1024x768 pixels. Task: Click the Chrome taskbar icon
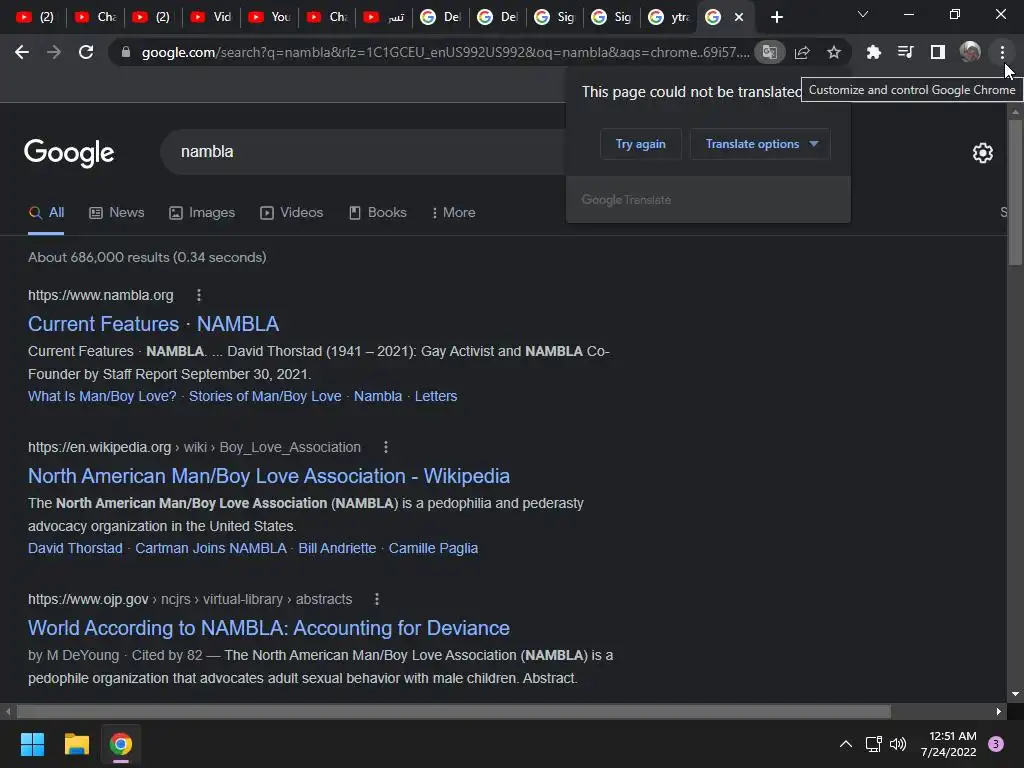pos(120,744)
